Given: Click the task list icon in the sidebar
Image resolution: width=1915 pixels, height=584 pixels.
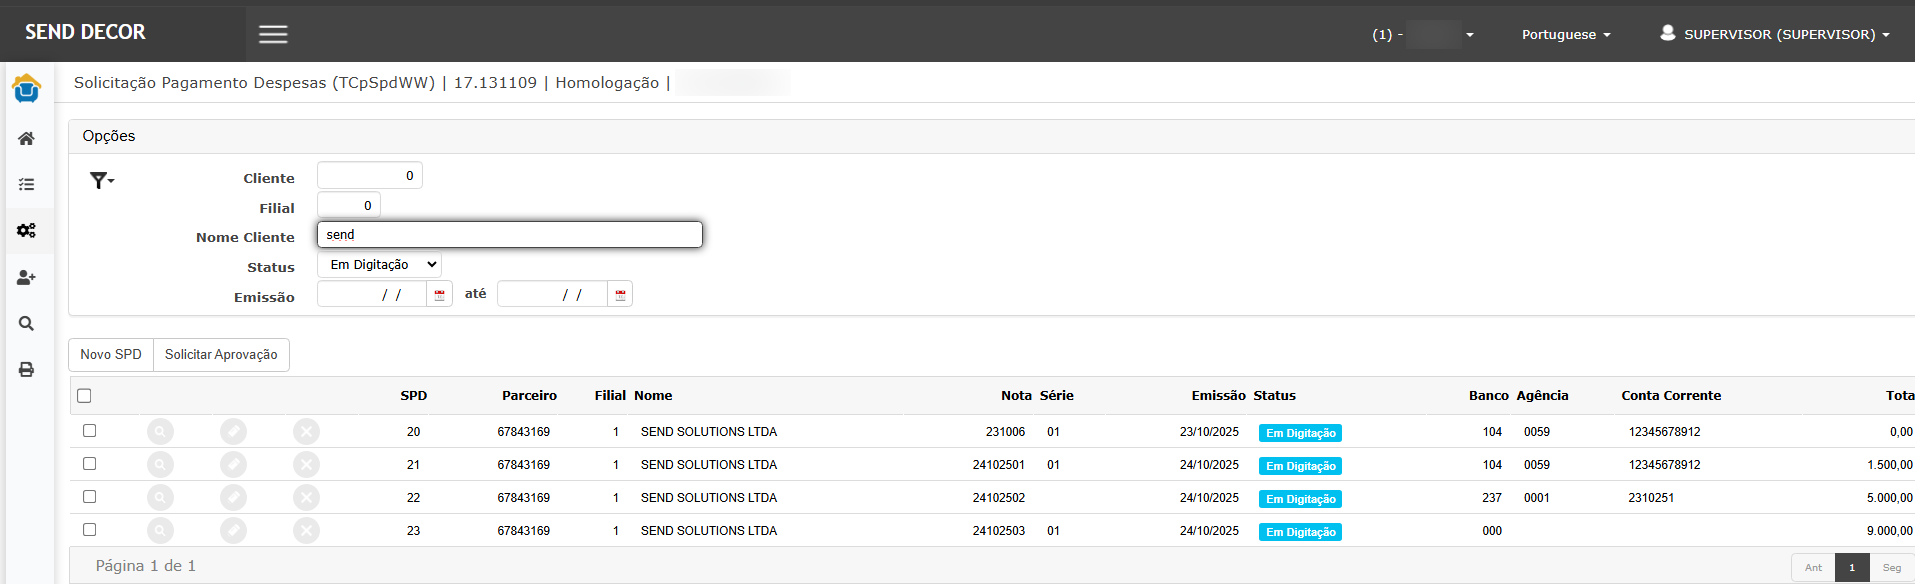Looking at the screenshot, I should [x=26, y=185].
